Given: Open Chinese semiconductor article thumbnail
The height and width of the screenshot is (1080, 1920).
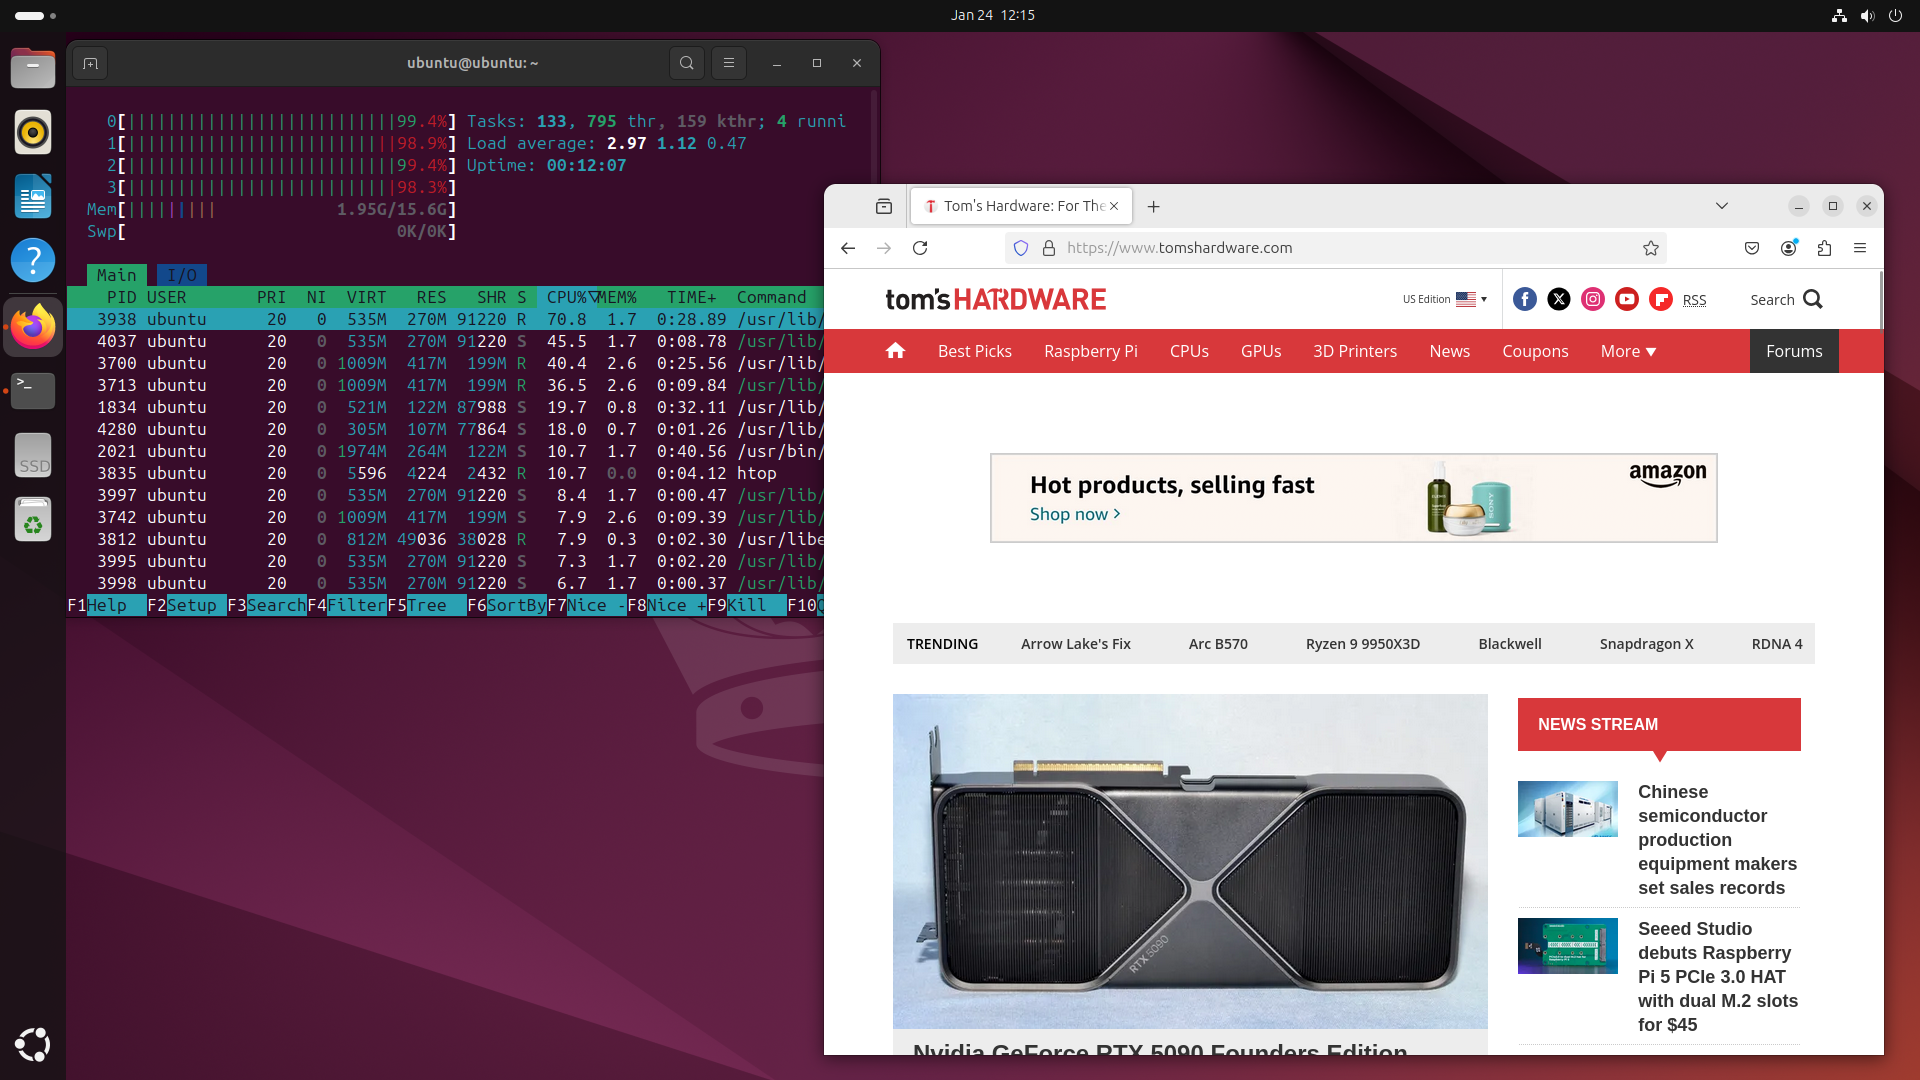Looking at the screenshot, I should [1567, 808].
